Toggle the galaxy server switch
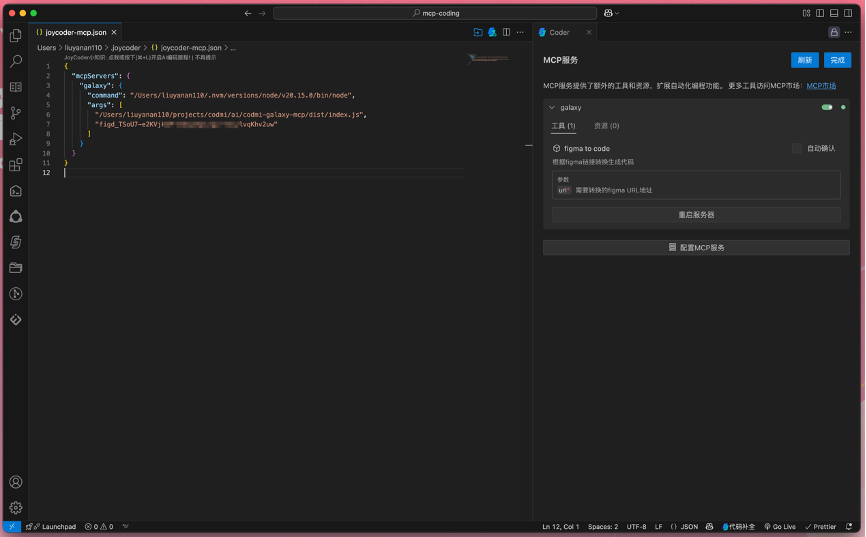Viewport: 866px width, 537px height. [827, 108]
